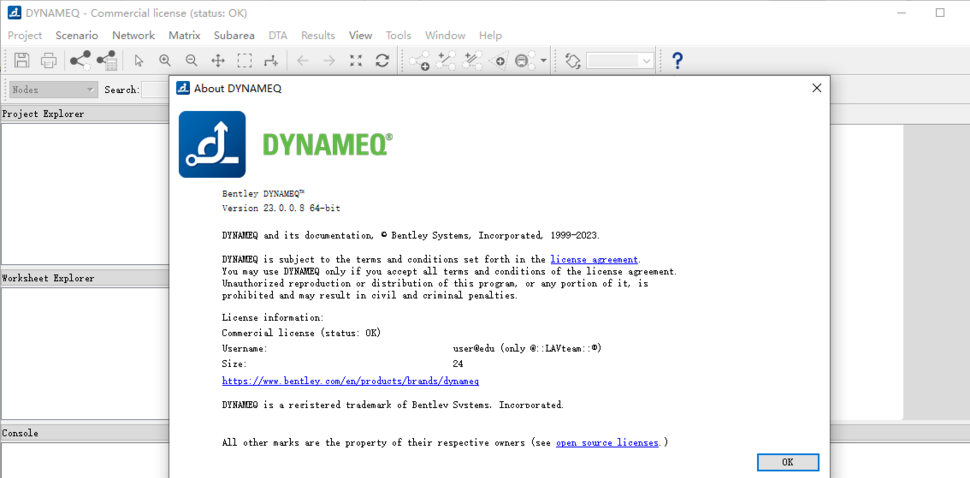Screen dimensions: 970x478
Task: Click the license agreement link
Action: [x=594, y=260]
